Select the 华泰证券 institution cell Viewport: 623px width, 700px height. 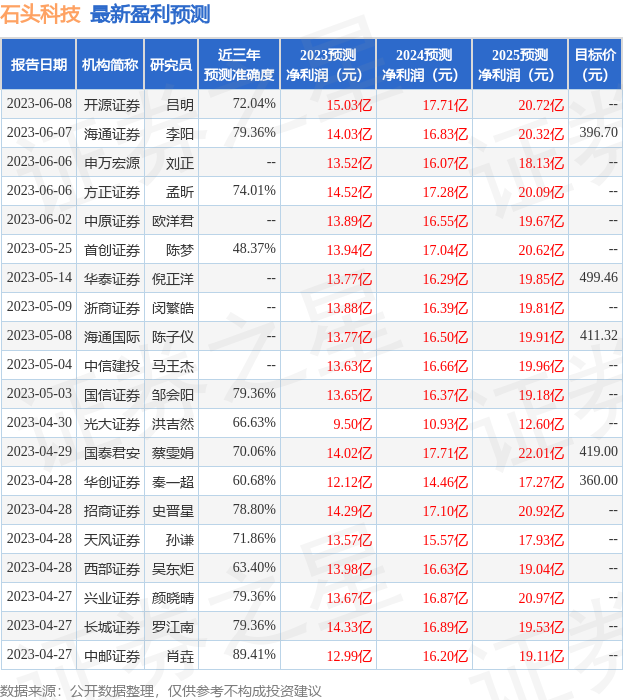pyautogui.click(x=112, y=279)
